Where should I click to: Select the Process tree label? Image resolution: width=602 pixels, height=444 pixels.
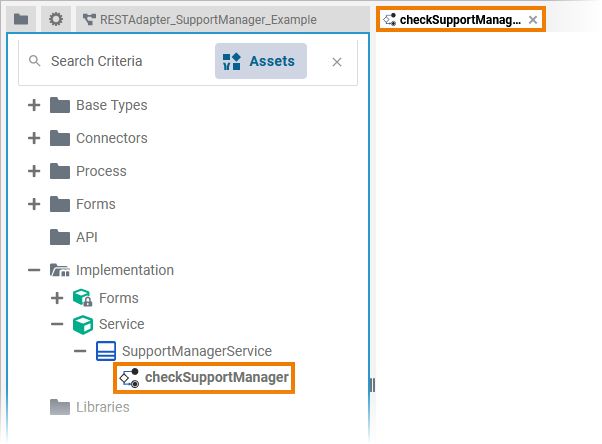click(x=101, y=171)
